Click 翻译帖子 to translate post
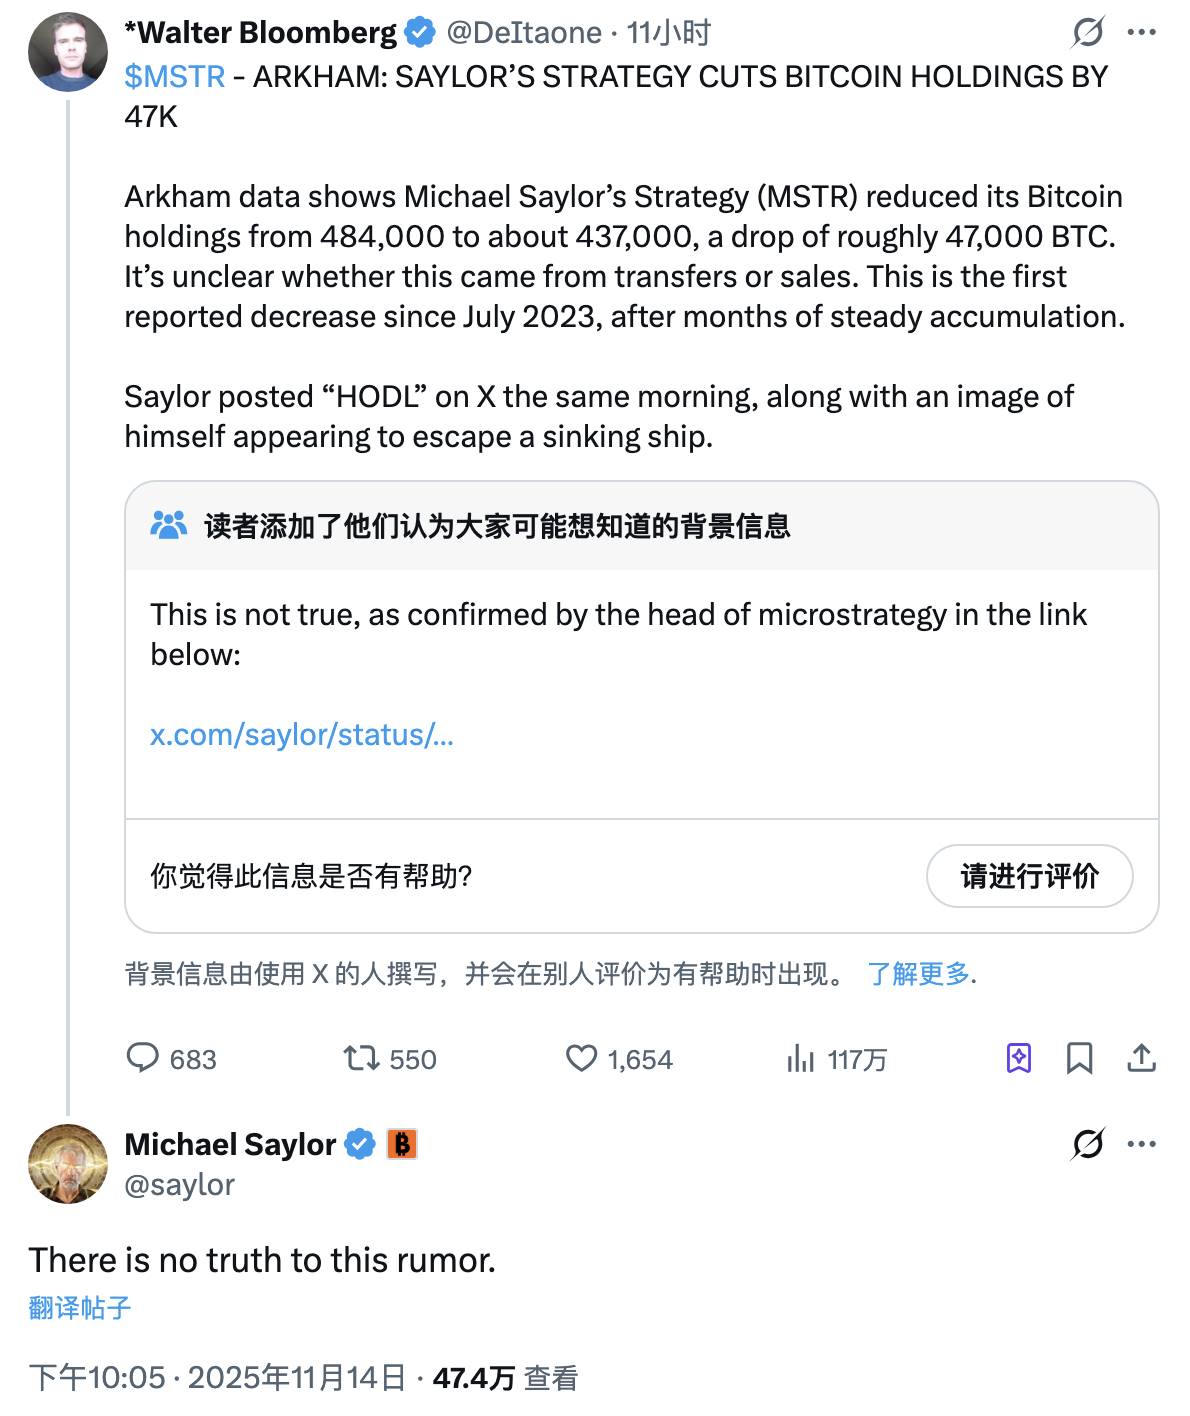 pos(80,1308)
